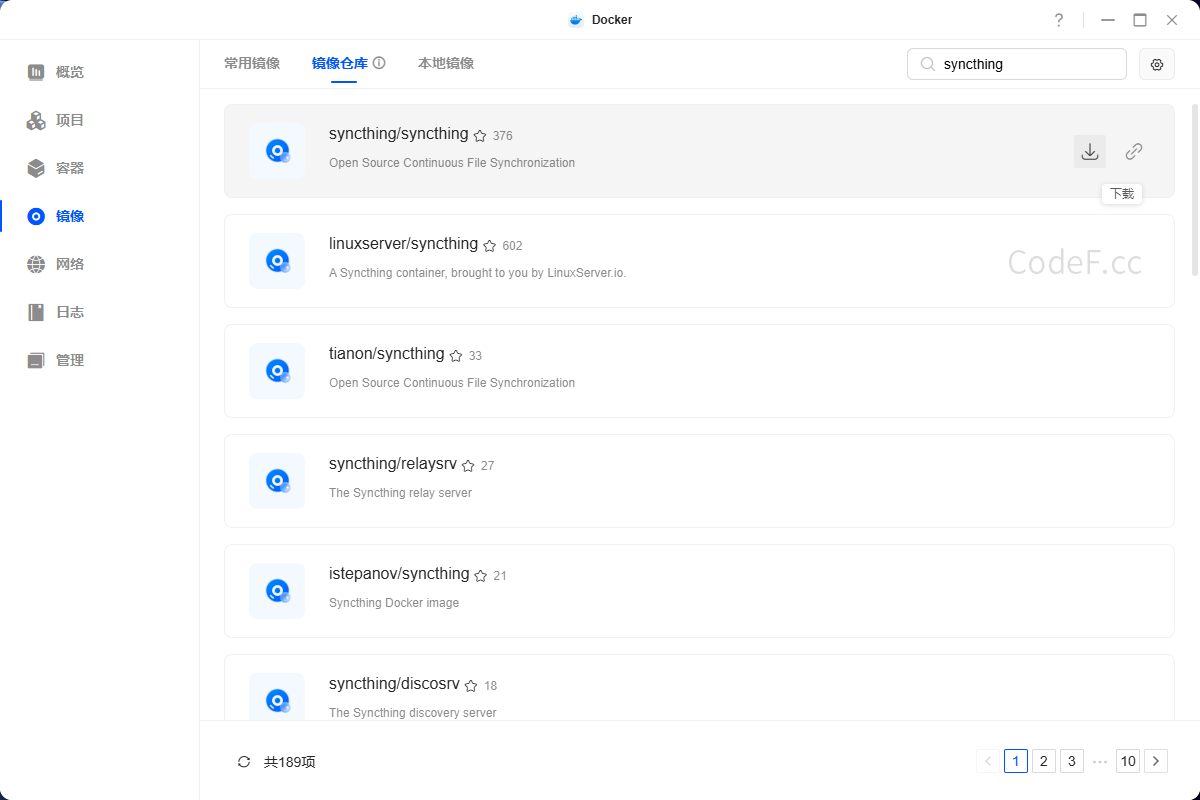Image resolution: width=1200 pixels, height=800 pixels.
Task: Star the syncthing/discosrv image
Action: click(x=471, y=686)
